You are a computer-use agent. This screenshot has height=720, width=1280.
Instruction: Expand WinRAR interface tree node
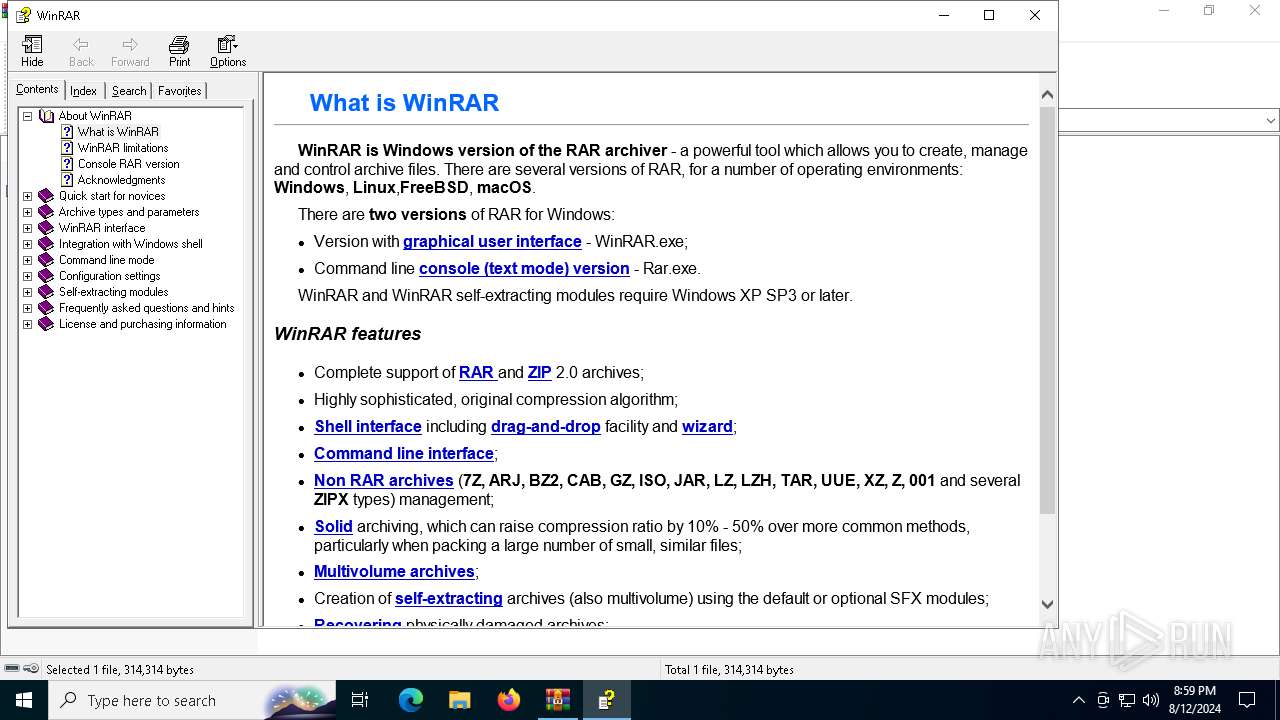coord(28,228)
